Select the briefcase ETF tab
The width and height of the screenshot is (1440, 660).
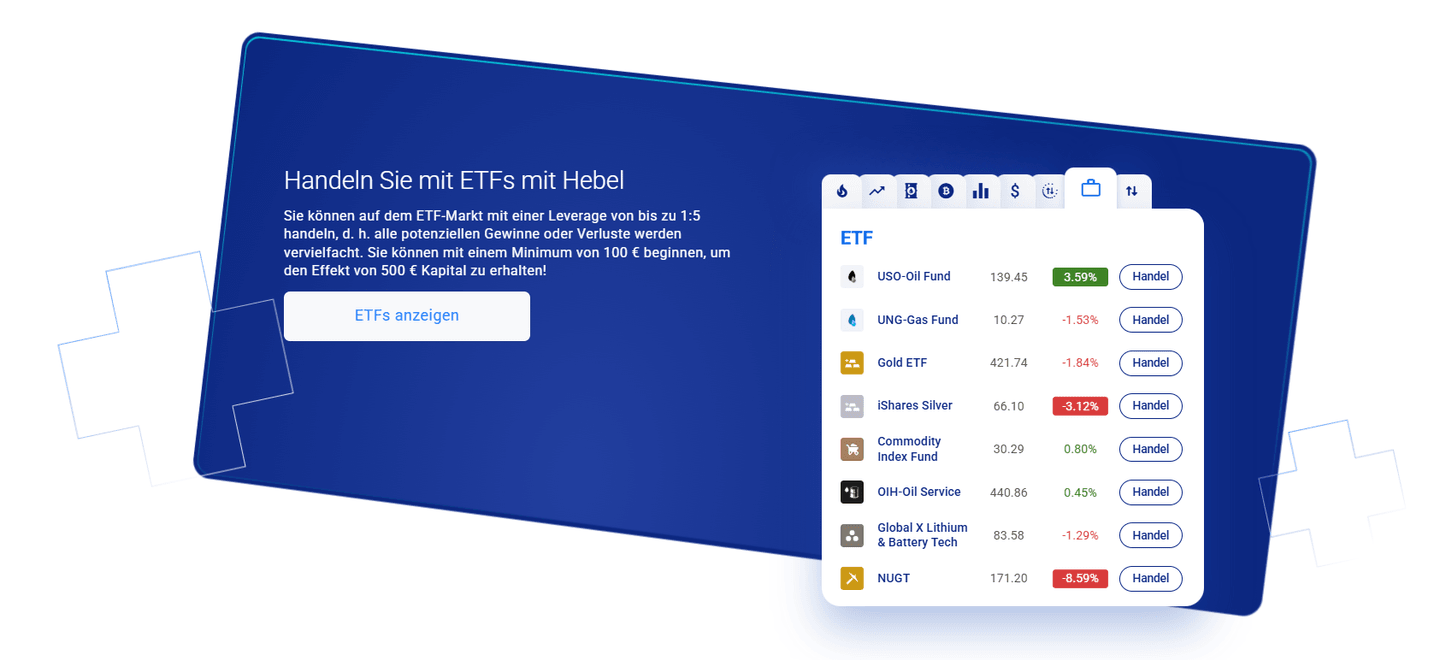click(x=1091, y=188)
